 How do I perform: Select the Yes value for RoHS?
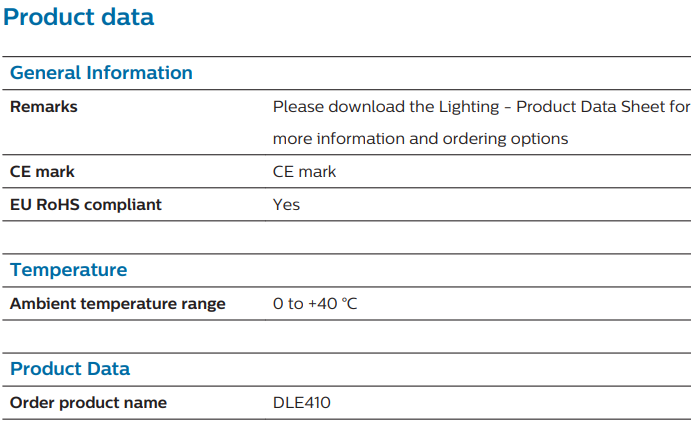coord(286,205)
